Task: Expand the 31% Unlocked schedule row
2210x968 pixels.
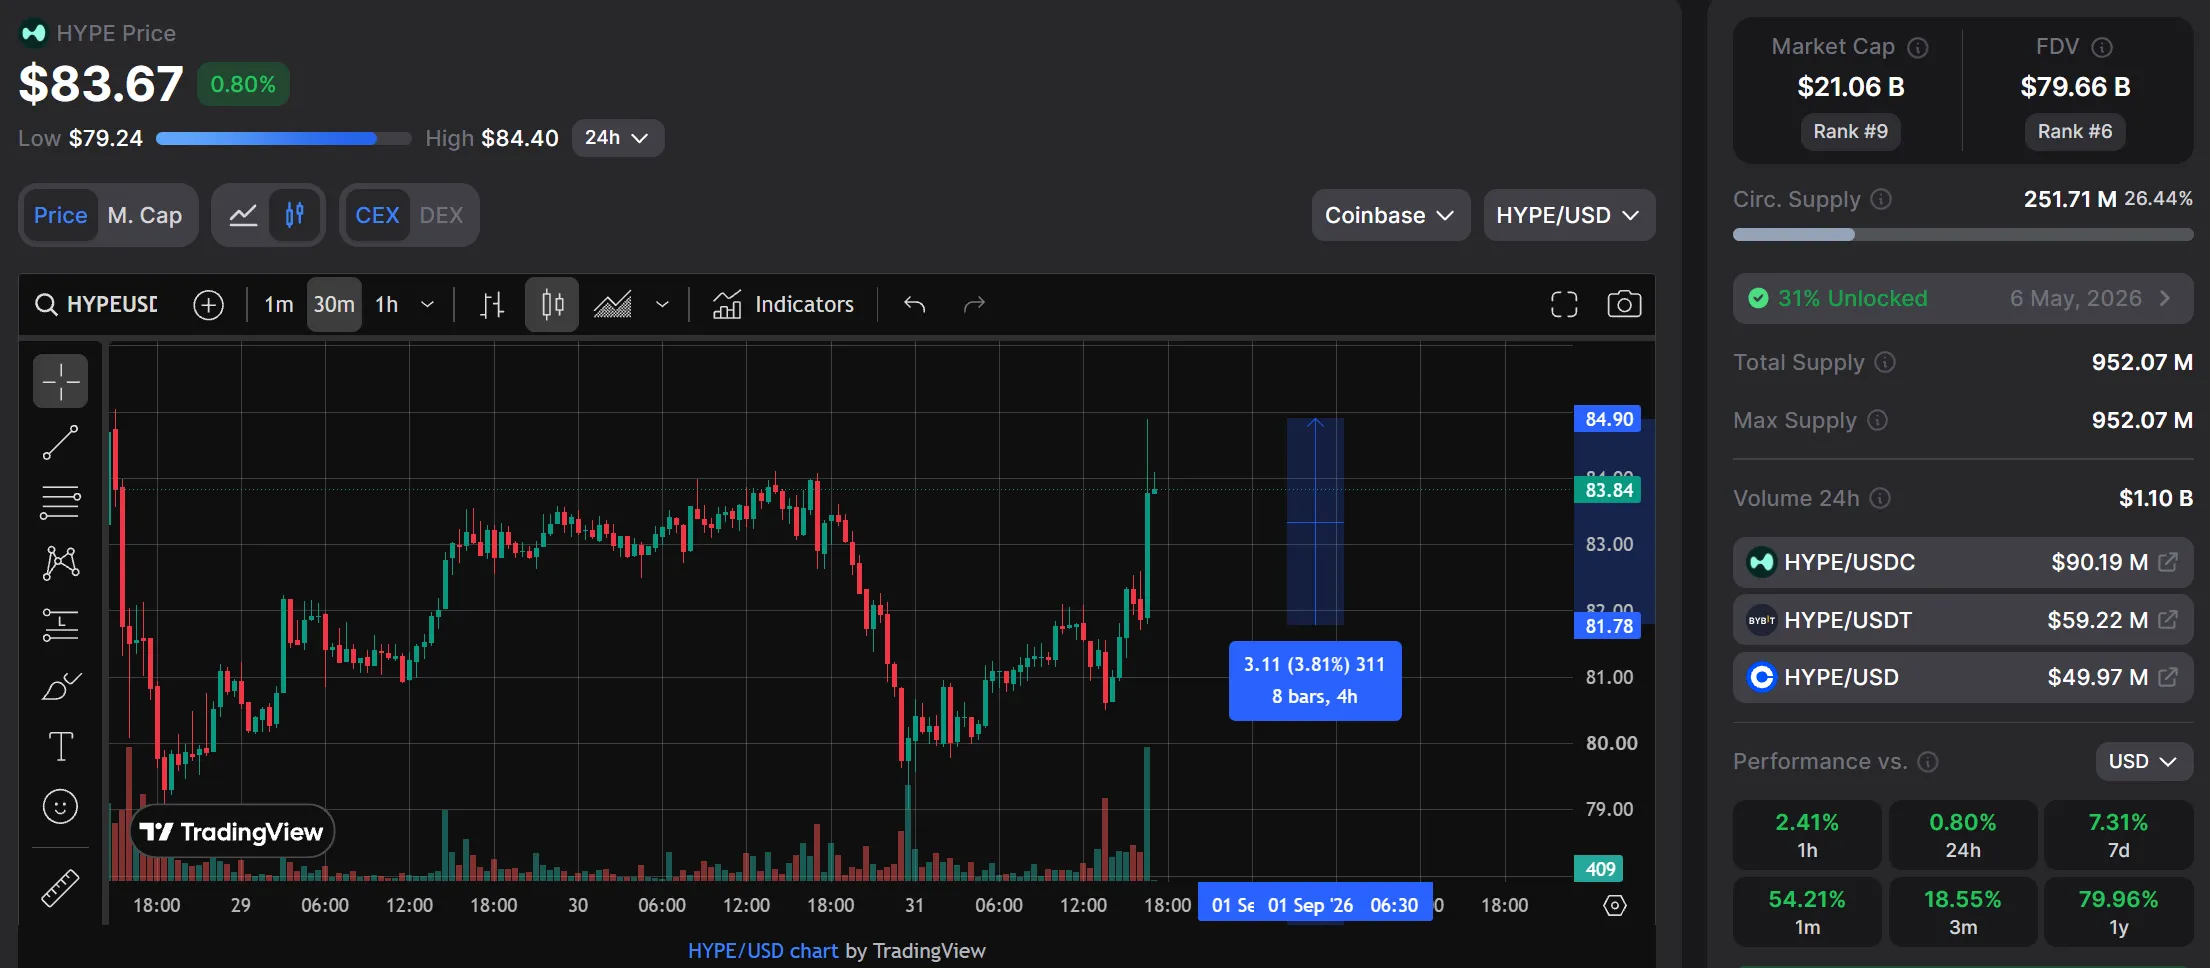Action: tap(1962, 298)
